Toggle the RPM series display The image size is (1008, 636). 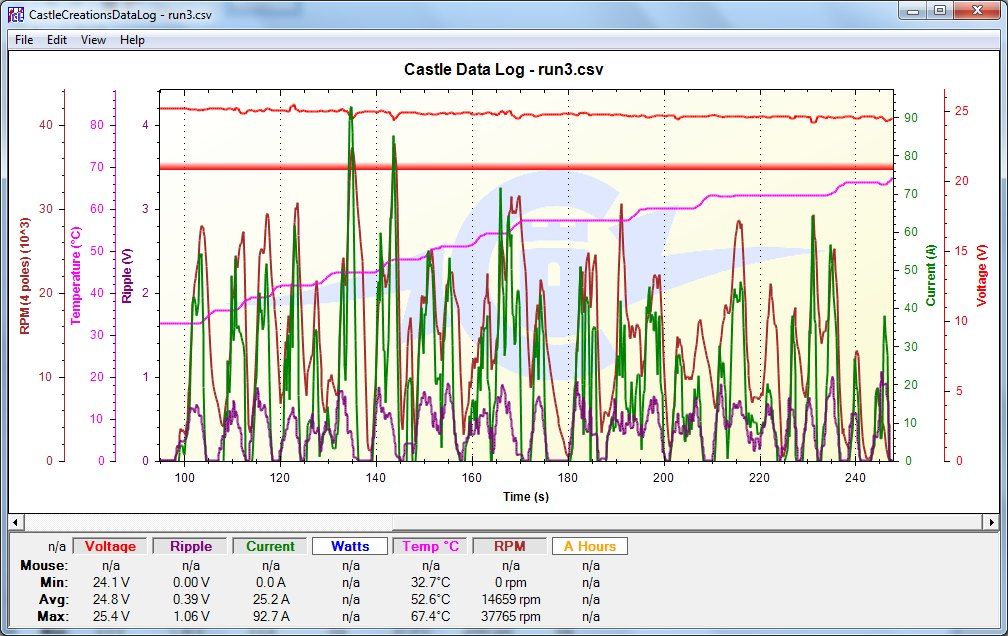[510, 546]
